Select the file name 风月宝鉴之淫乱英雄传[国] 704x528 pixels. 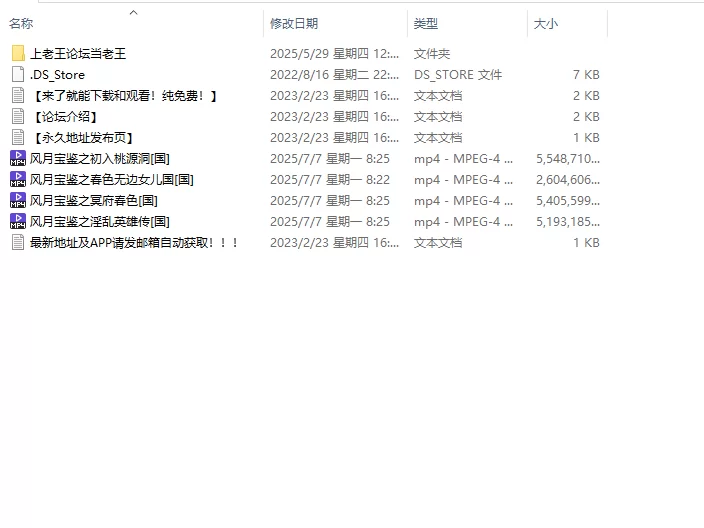(100, 222)
